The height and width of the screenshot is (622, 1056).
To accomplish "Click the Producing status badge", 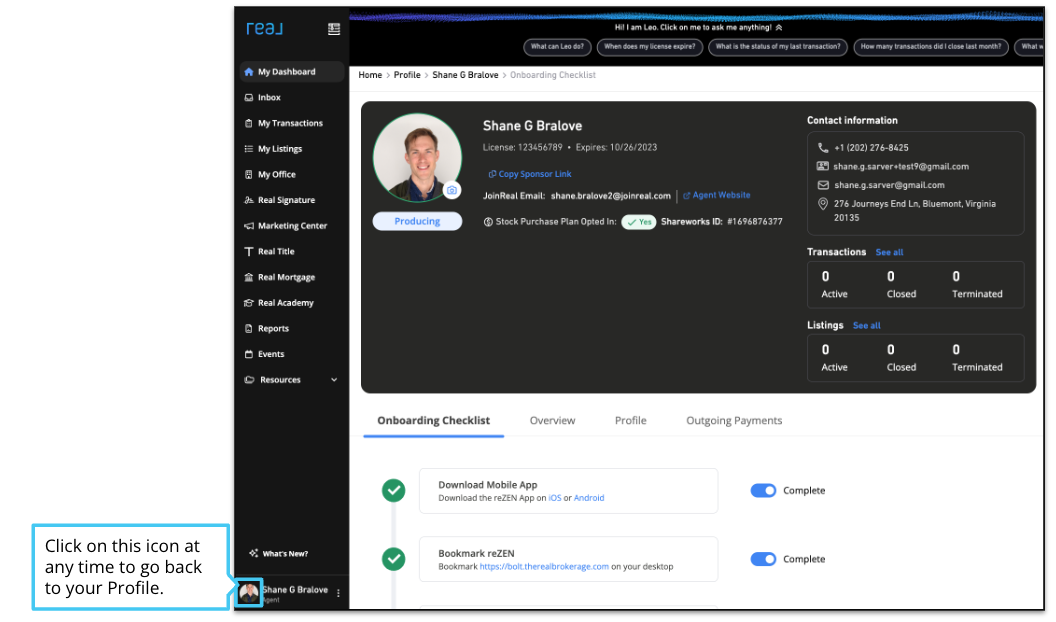I will (x=417, y=222).
